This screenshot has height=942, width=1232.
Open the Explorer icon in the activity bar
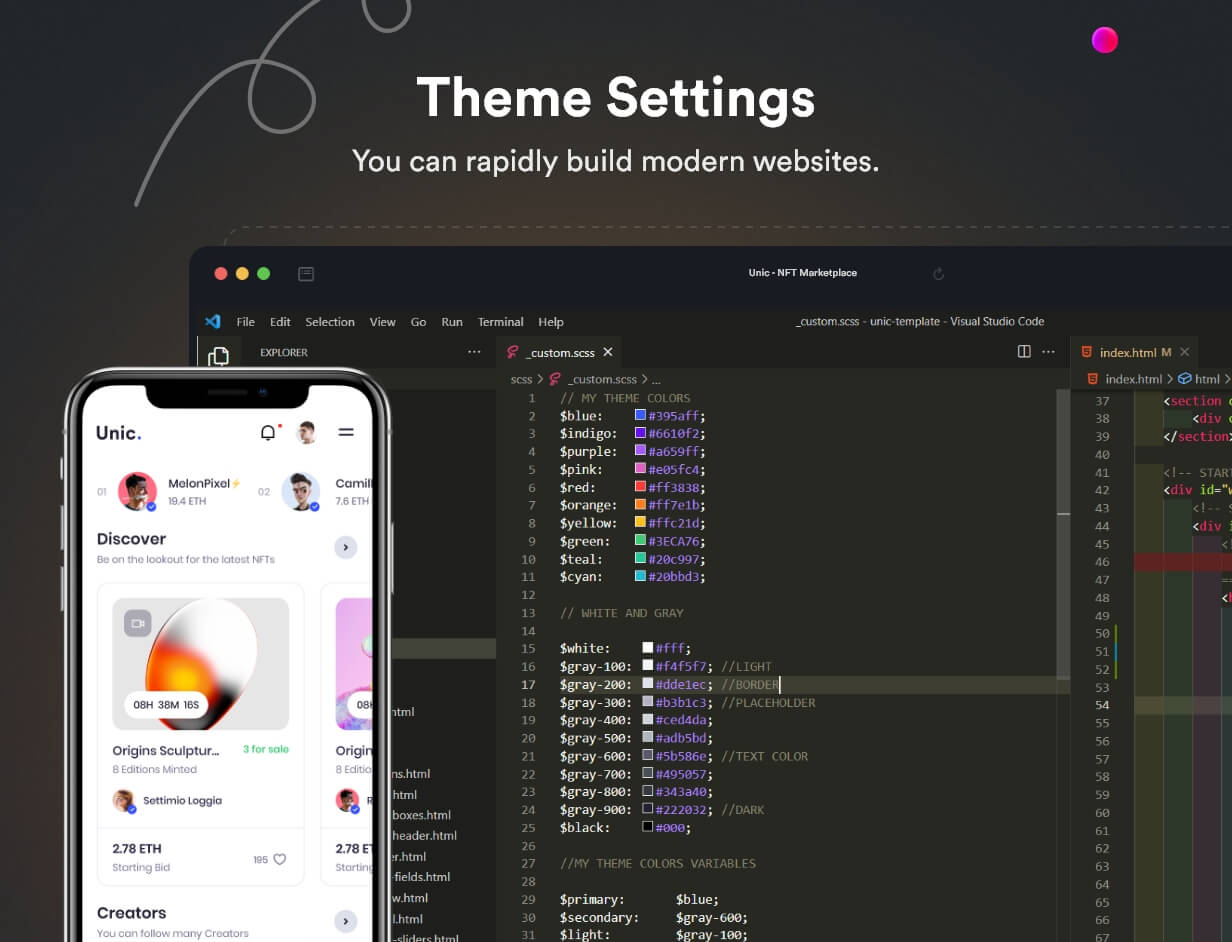point(218,355)
